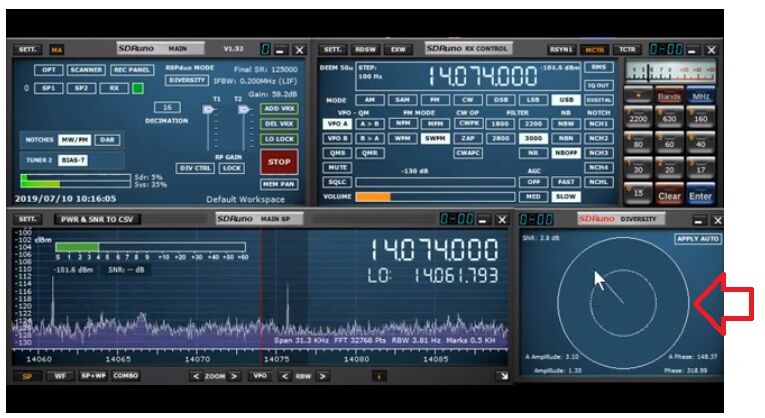Enable the NCH1 notch
Screen dimensions: 765x418
point(598,124)
